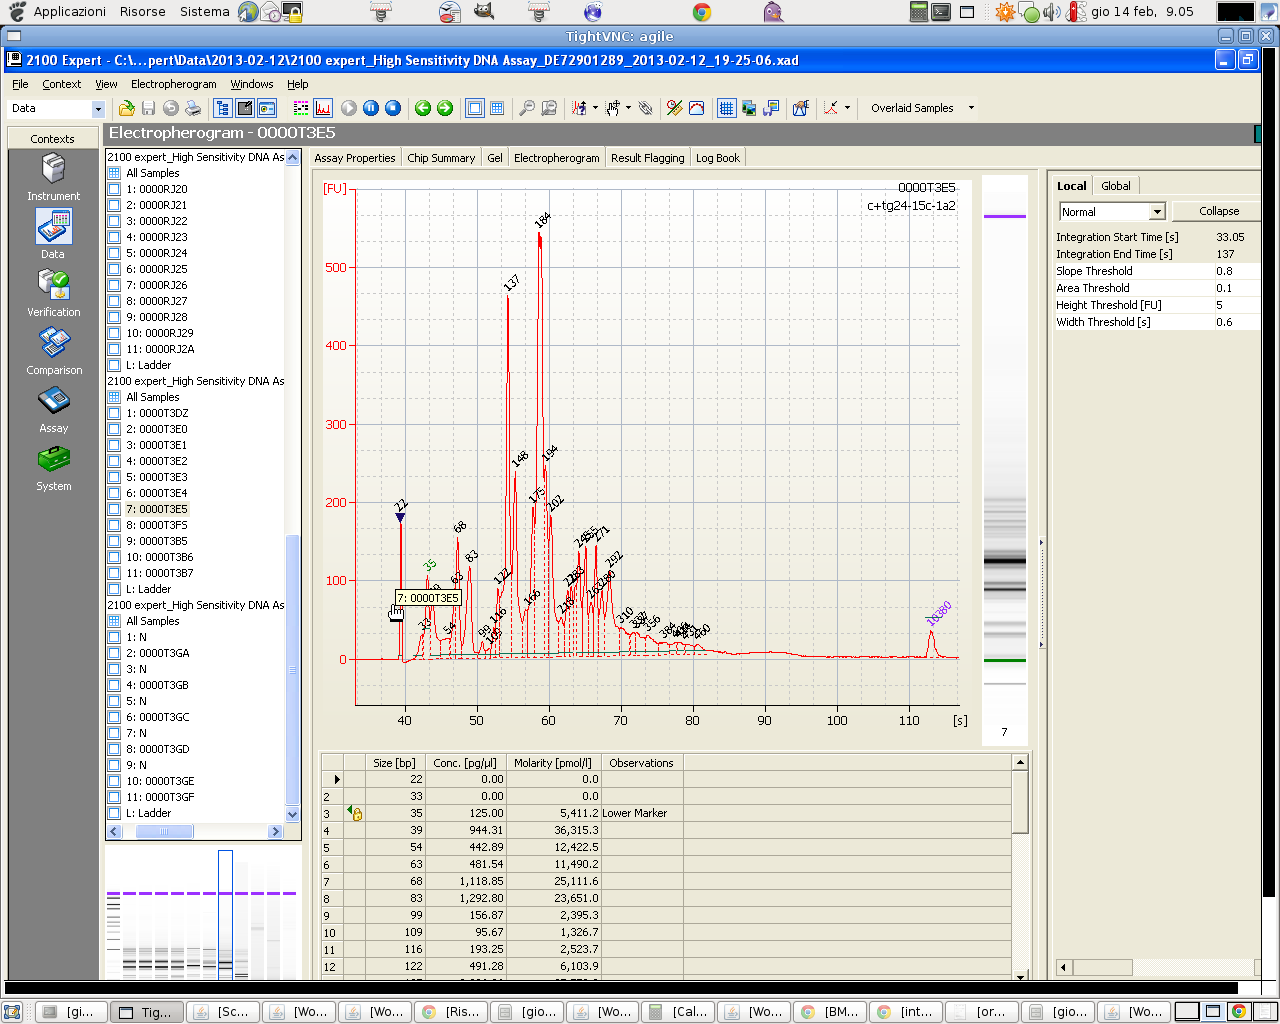Image resolution: width=1280 pixels, height=1024 pixels.
Task: Expand the signal scale icon dropdown arrow
Action: 595,108
